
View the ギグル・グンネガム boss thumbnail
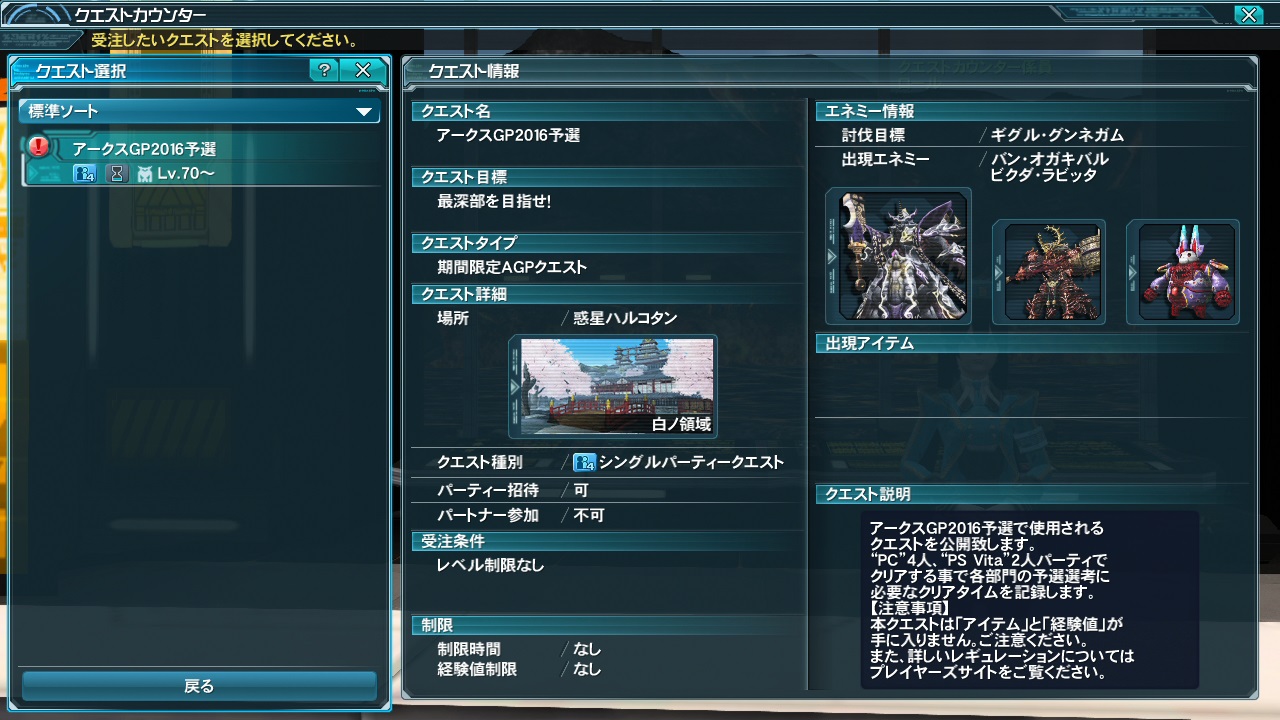[x=898, y=256]
